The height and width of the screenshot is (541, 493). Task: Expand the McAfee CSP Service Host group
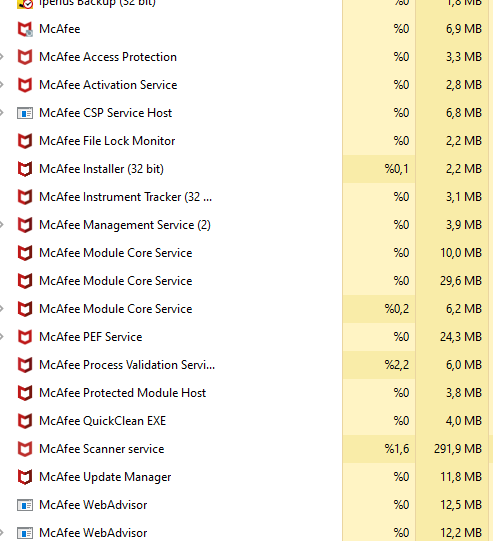click(2, 112)
